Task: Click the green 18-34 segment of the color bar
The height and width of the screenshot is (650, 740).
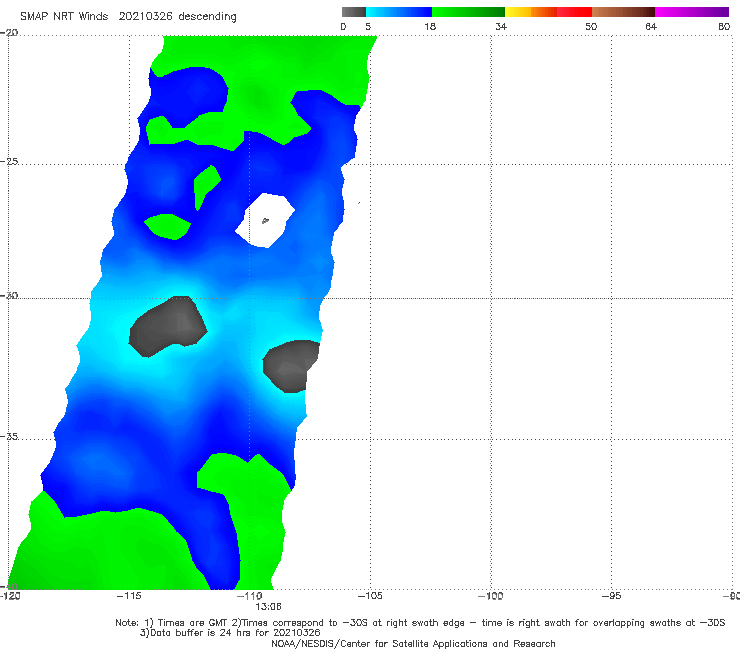Action: tap(468, 12)
